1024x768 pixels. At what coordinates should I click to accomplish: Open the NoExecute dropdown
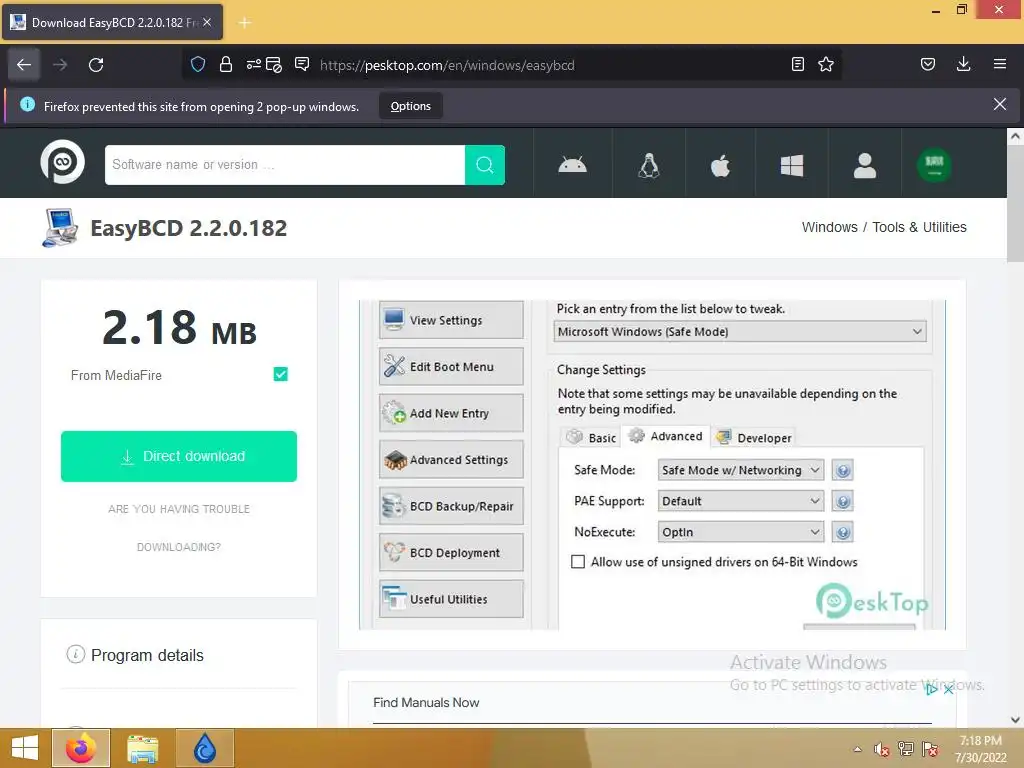[741, 532]
